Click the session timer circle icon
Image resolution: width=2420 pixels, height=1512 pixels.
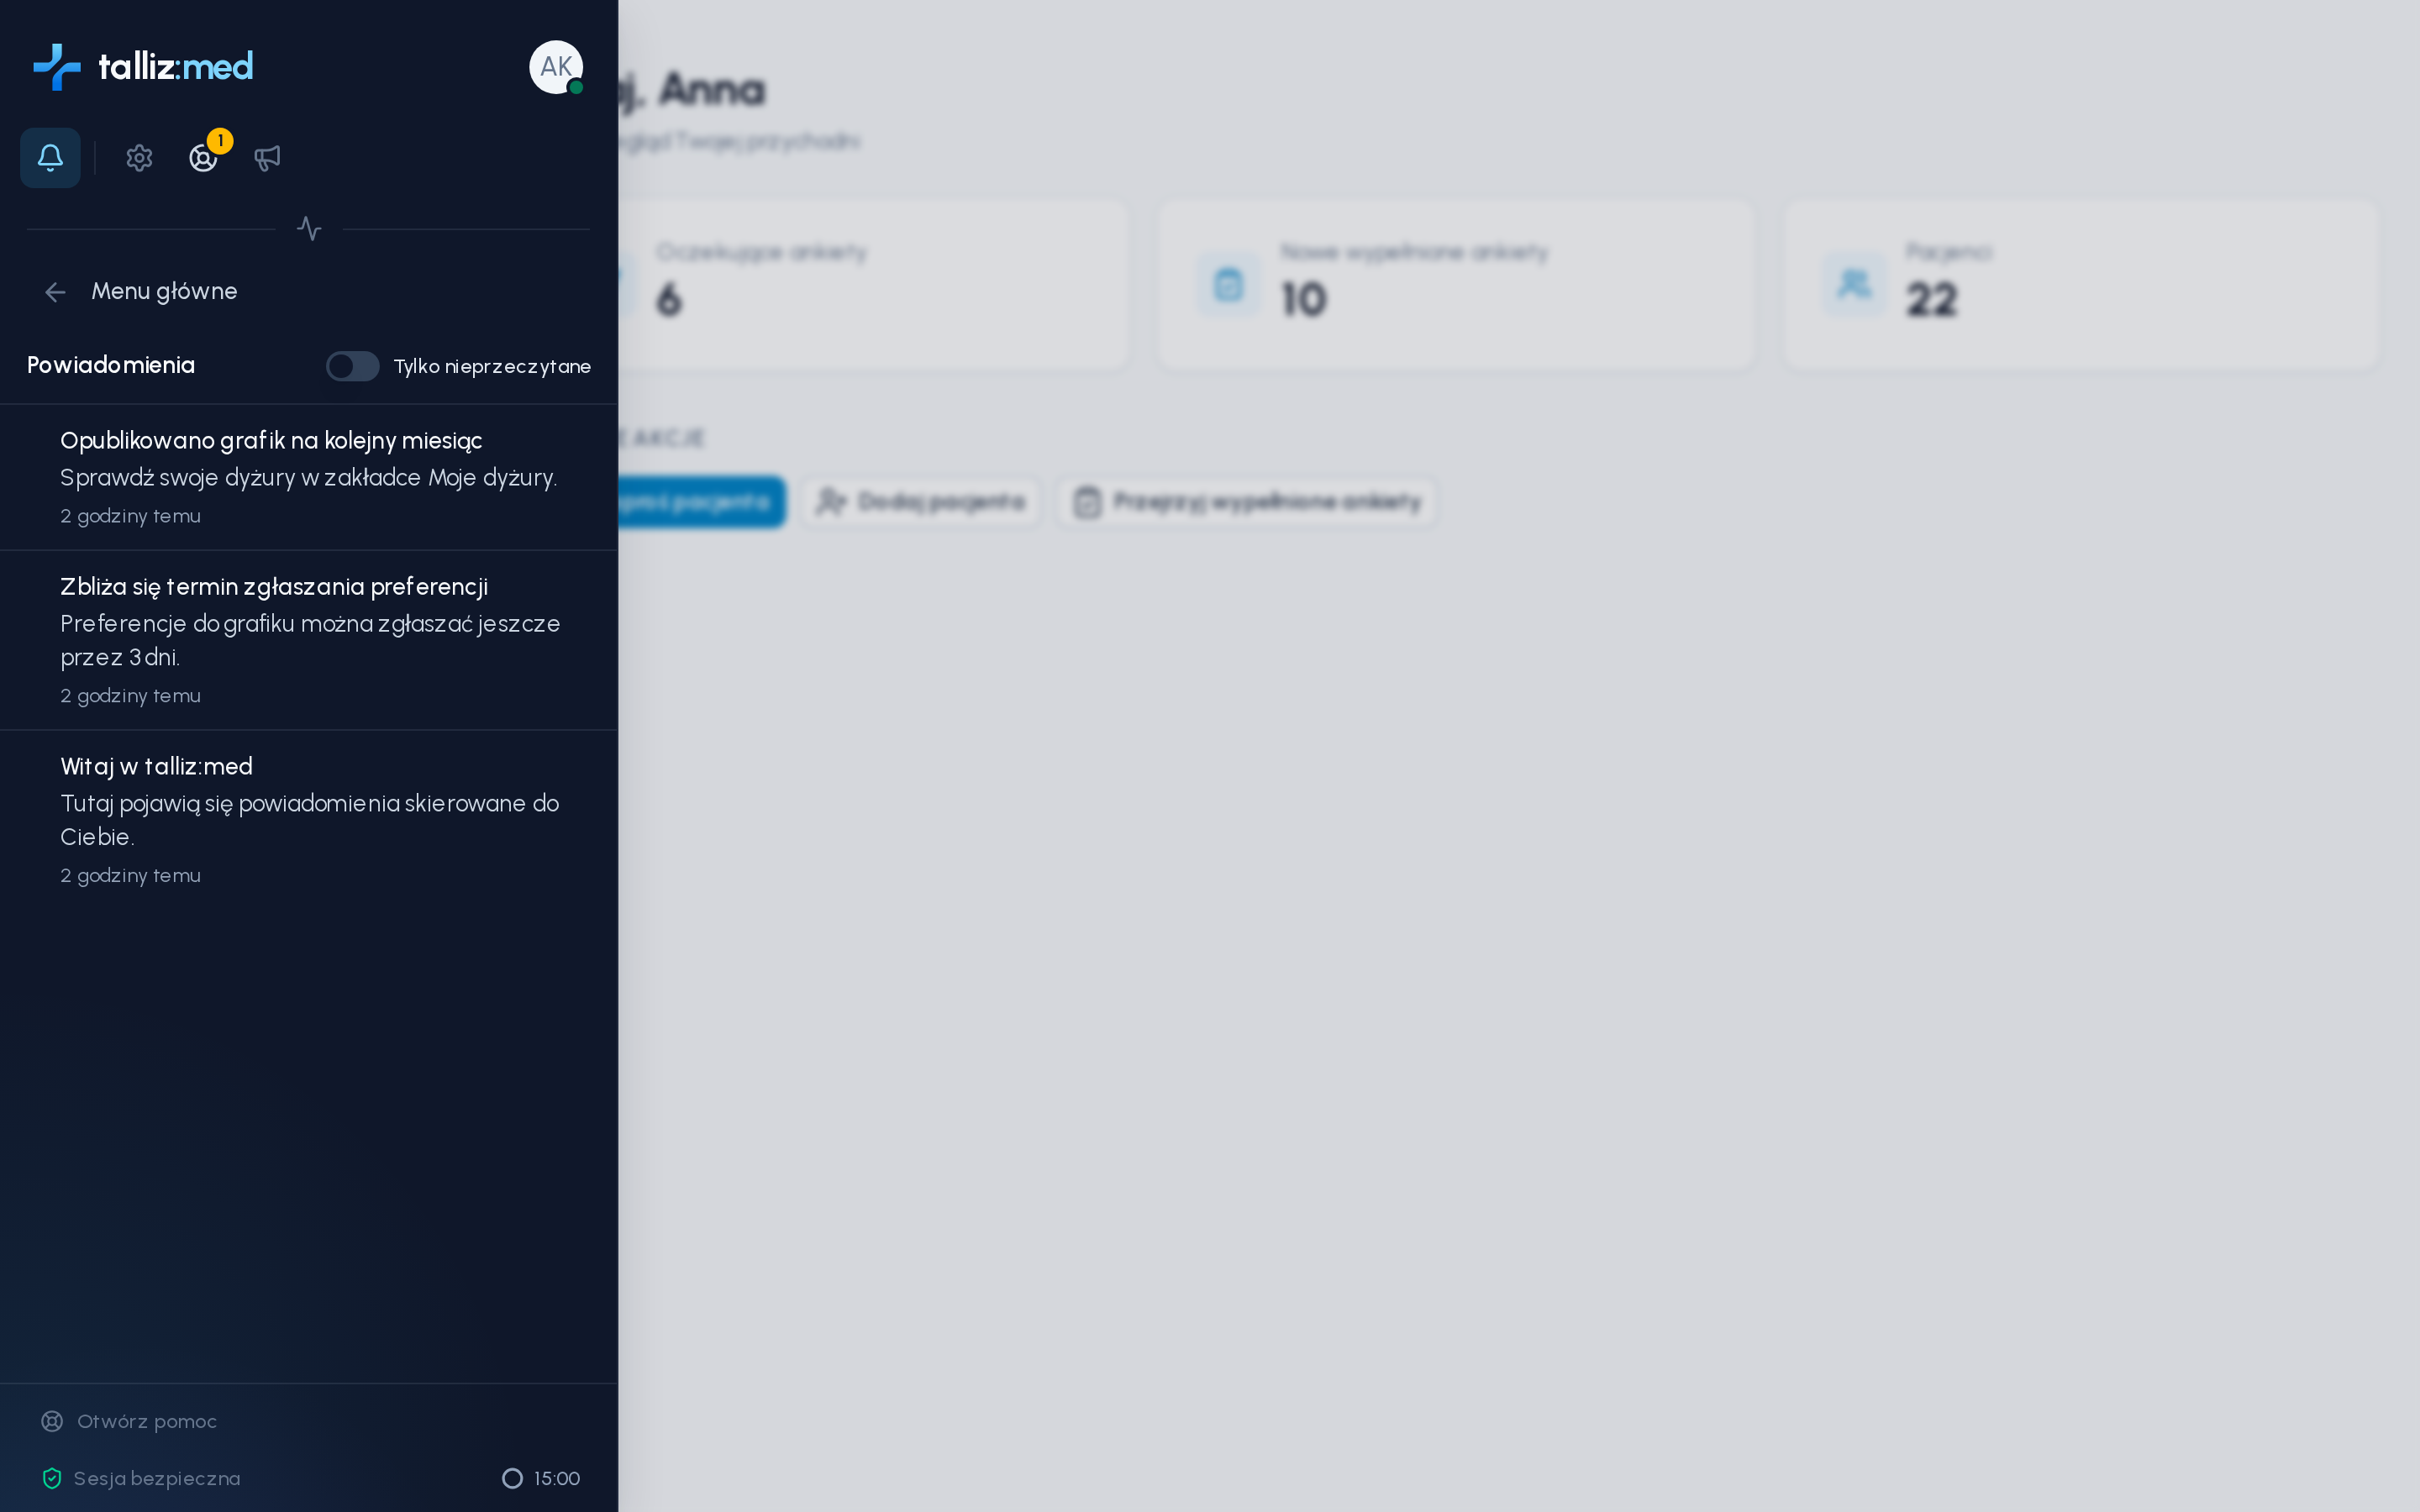coord(512,1478)
